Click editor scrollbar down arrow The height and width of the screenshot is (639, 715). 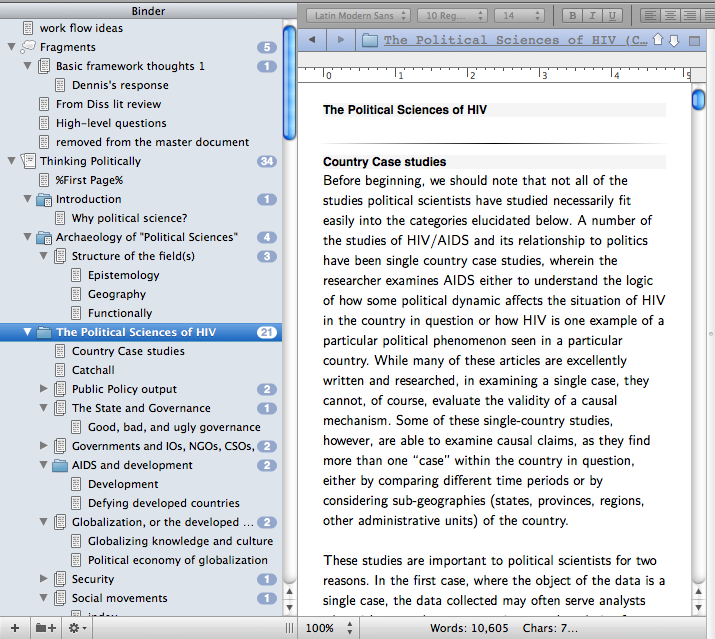click(x=698, y=608)
